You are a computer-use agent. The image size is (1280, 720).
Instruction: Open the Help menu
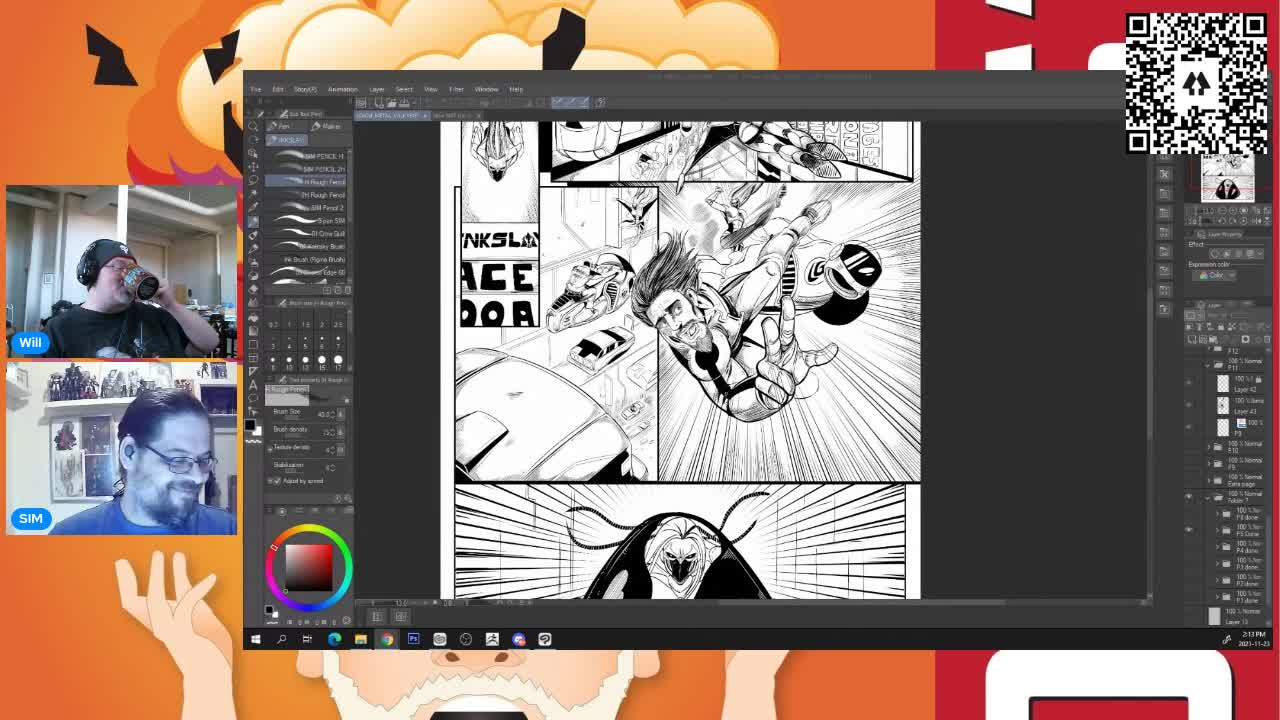click(516, 89)
